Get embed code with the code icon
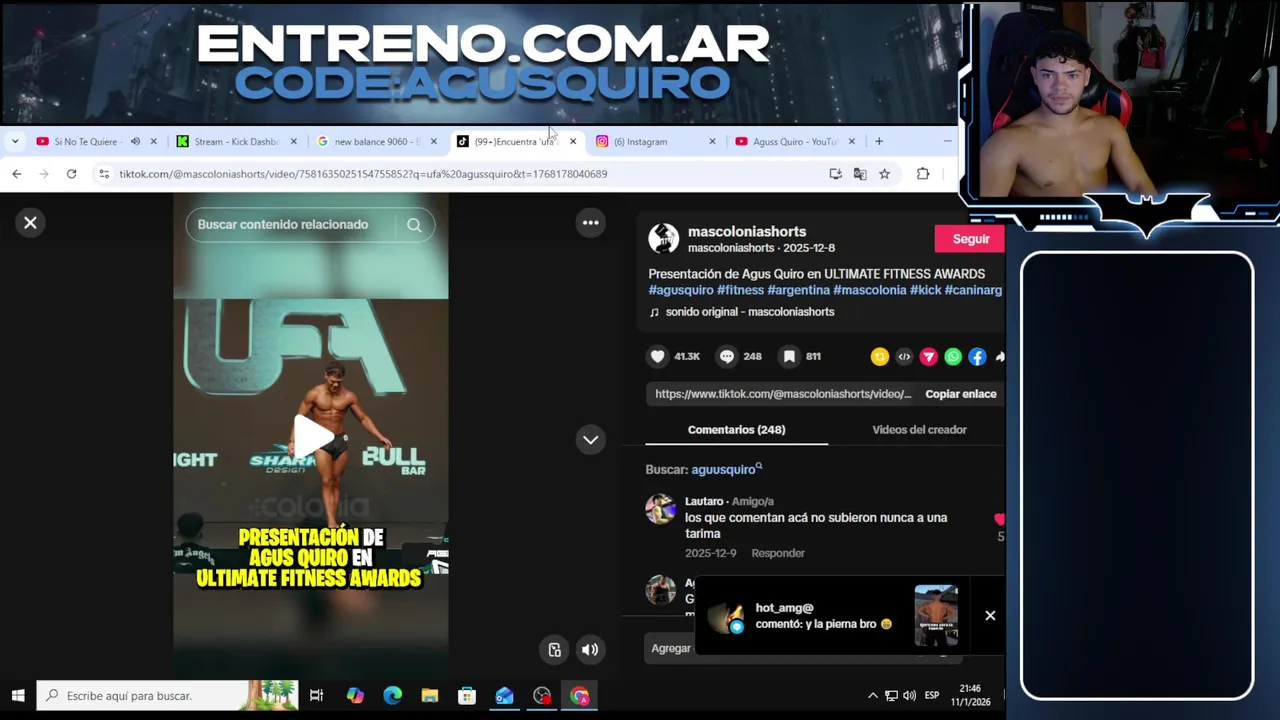 click(x=904, y=357)
